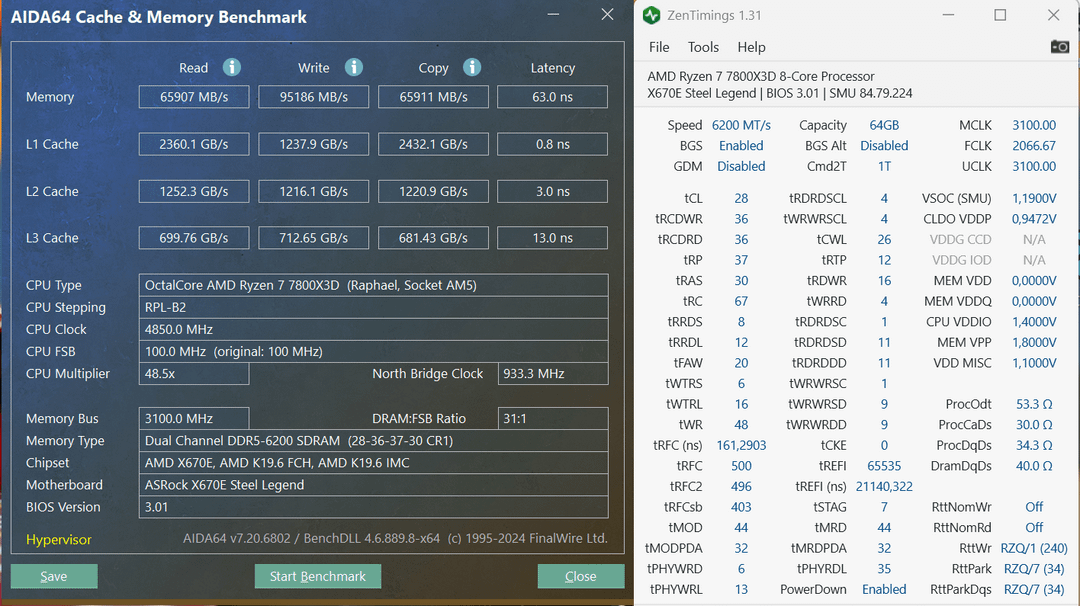Open the Tools menu in ZenTimings
Viewport: 1080px width, 606px height.
pos(703,47)
